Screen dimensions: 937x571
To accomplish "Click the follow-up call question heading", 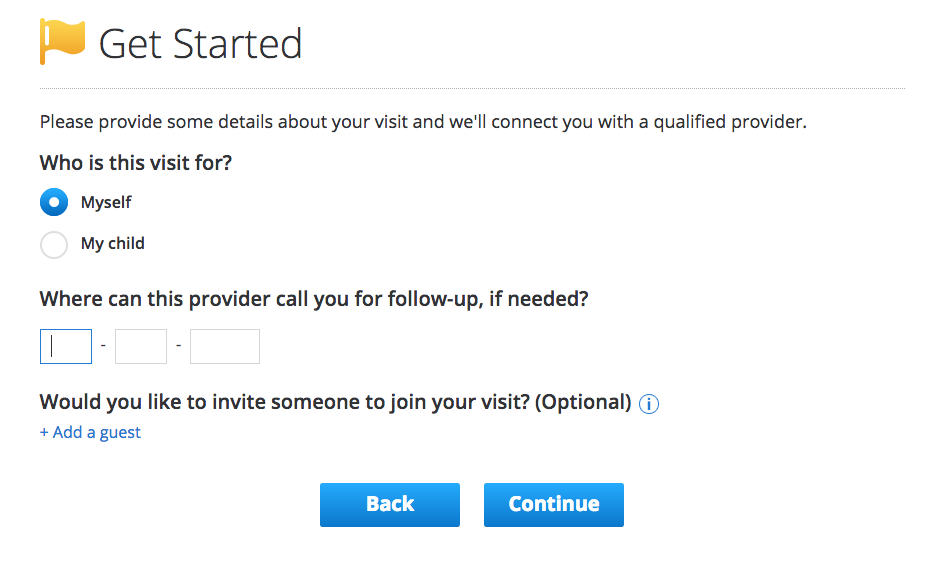I will coord(314,299).
